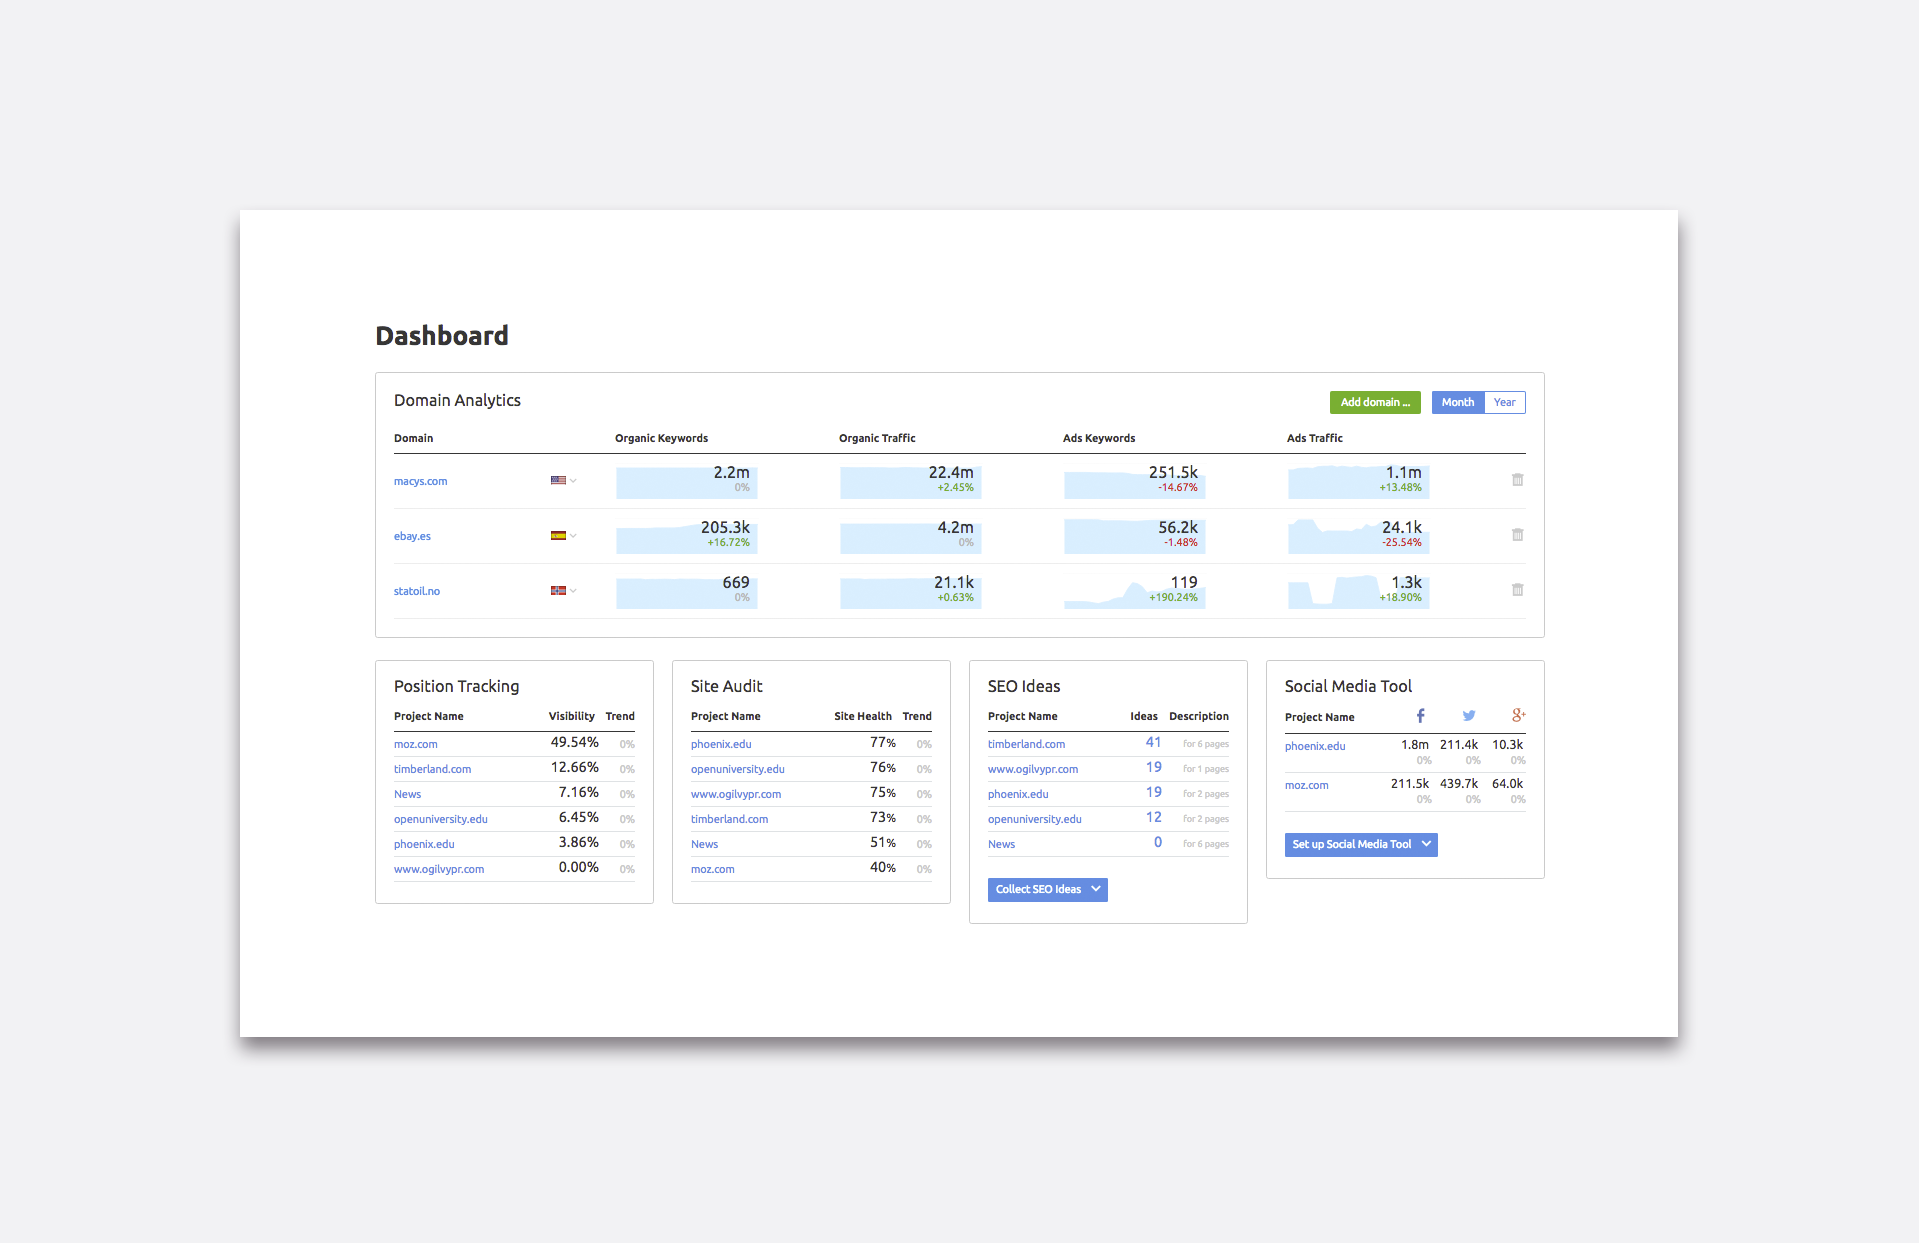Click the Google Plus icon

(1518, 715)
